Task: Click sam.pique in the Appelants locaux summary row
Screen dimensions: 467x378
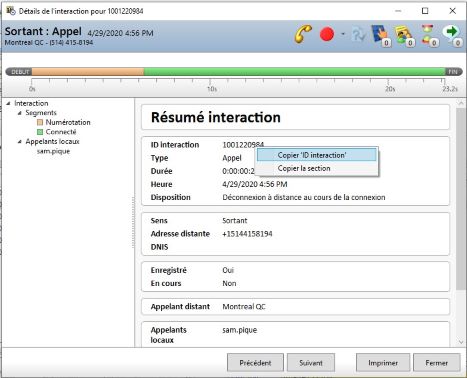Action: pos(240,330)
